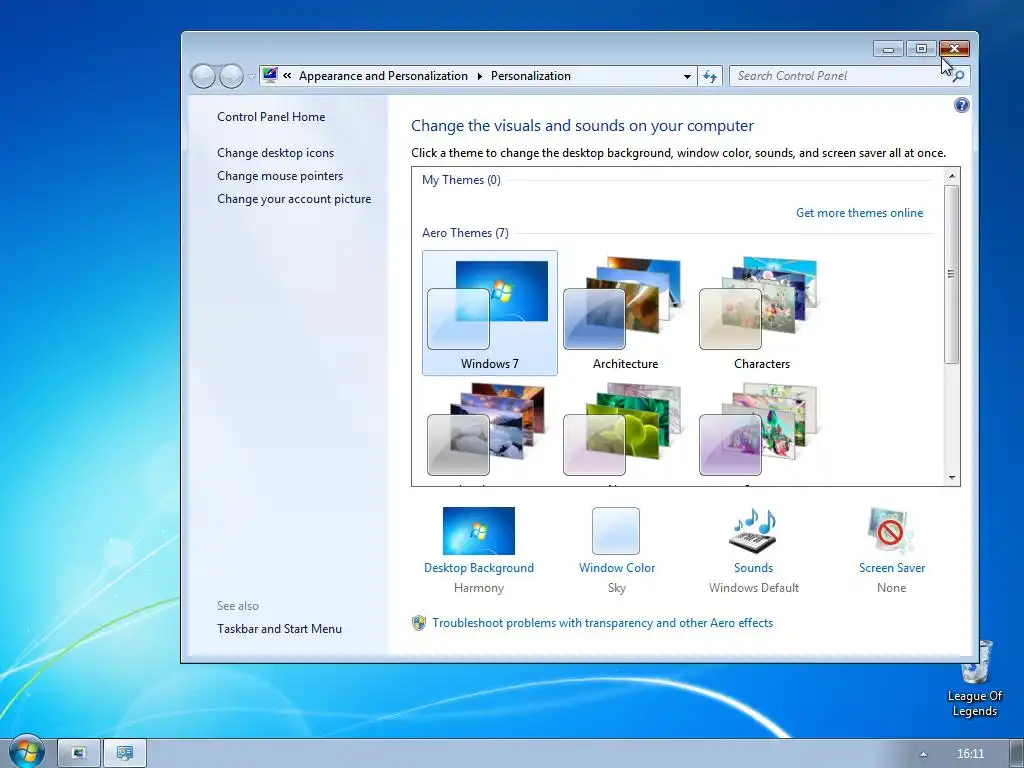
Task: Open the Window Color Sky swatch
Action: click(616, 531)
